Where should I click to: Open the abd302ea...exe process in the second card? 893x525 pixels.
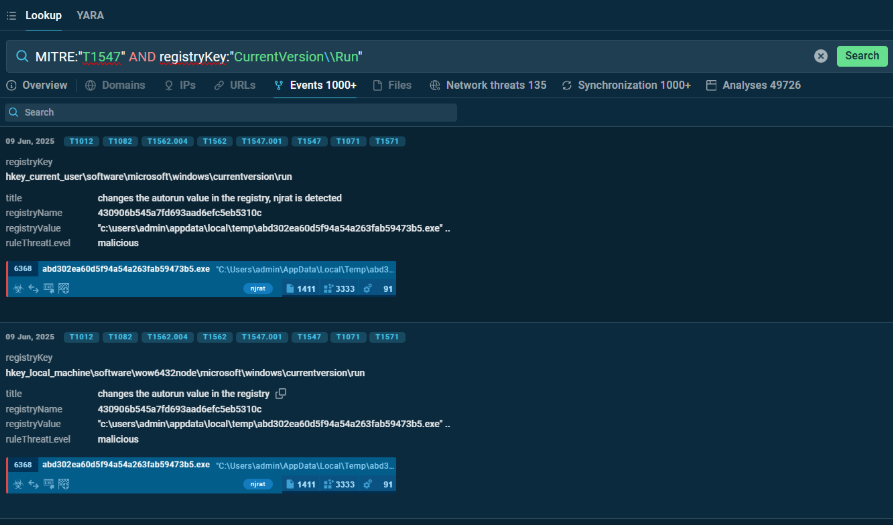point(126,465)
